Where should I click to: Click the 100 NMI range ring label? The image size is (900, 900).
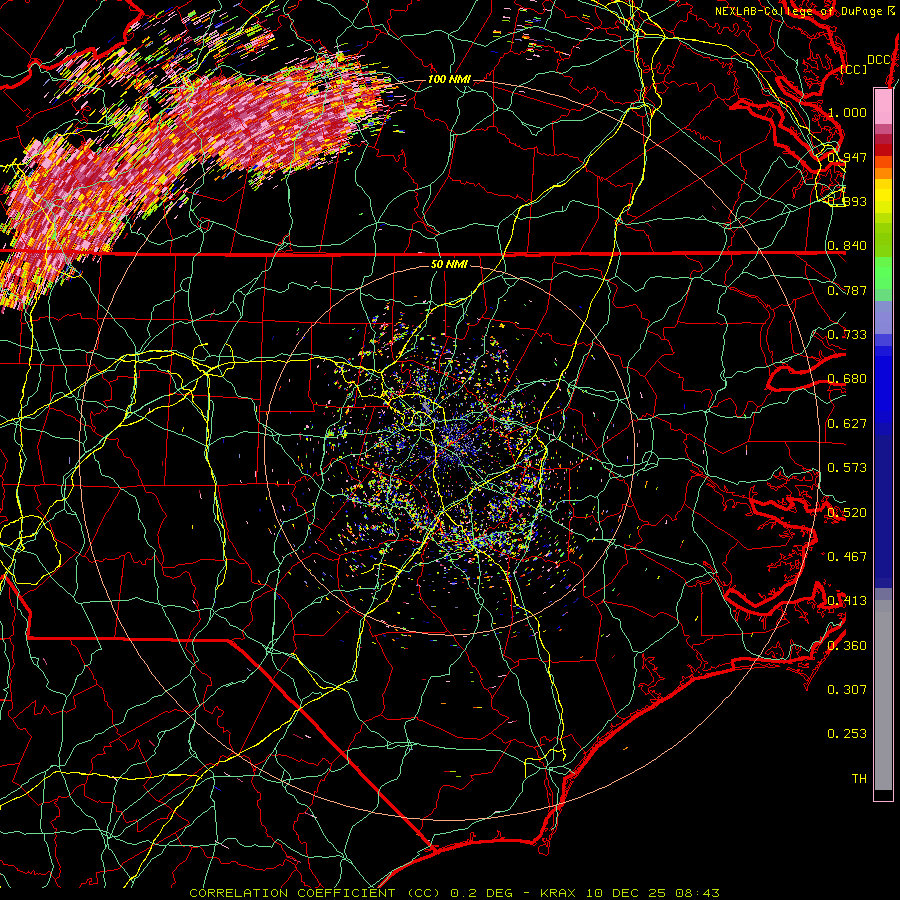click(449, 79)
